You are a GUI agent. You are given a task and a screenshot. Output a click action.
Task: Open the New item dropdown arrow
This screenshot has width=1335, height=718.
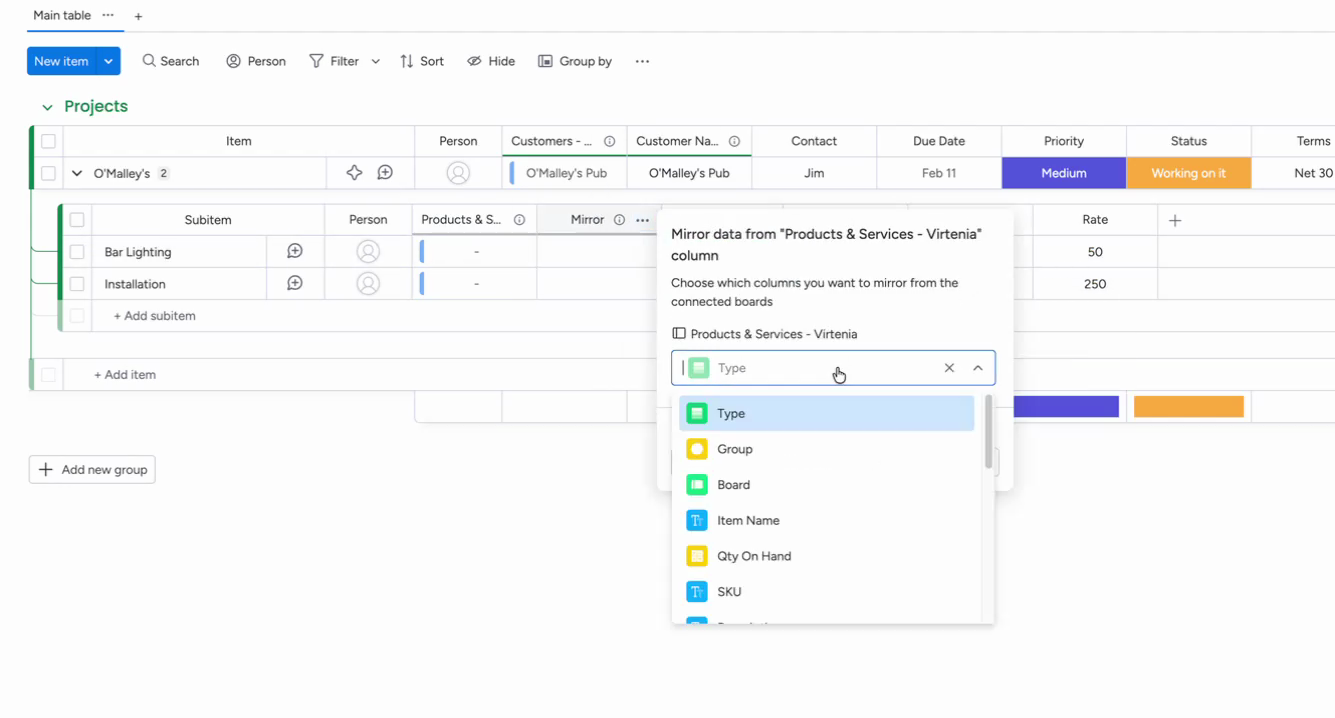(x=108, y=61)
